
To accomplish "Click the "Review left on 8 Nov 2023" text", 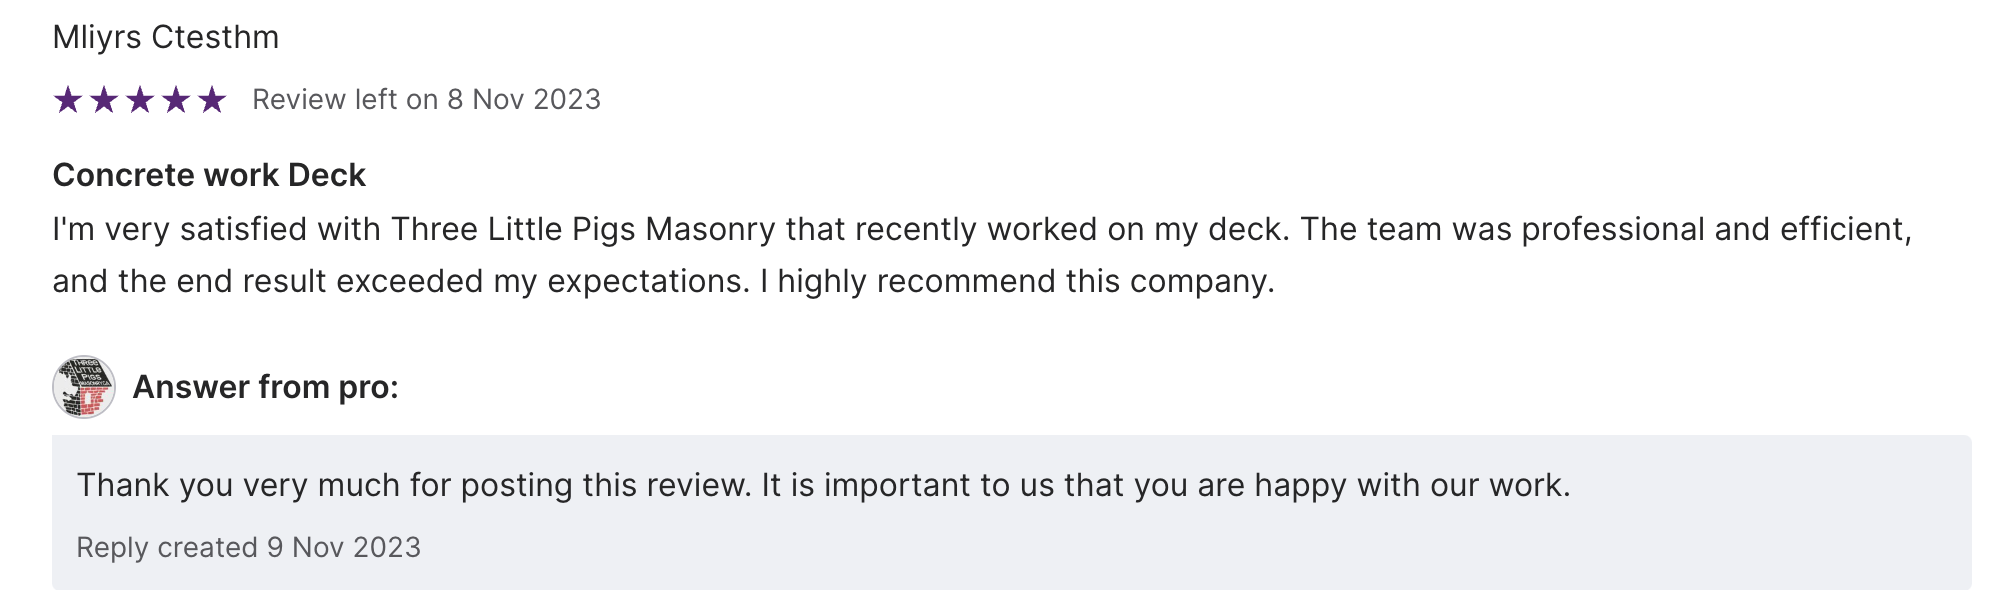I will pyautogui.click(x=426, y=100).
